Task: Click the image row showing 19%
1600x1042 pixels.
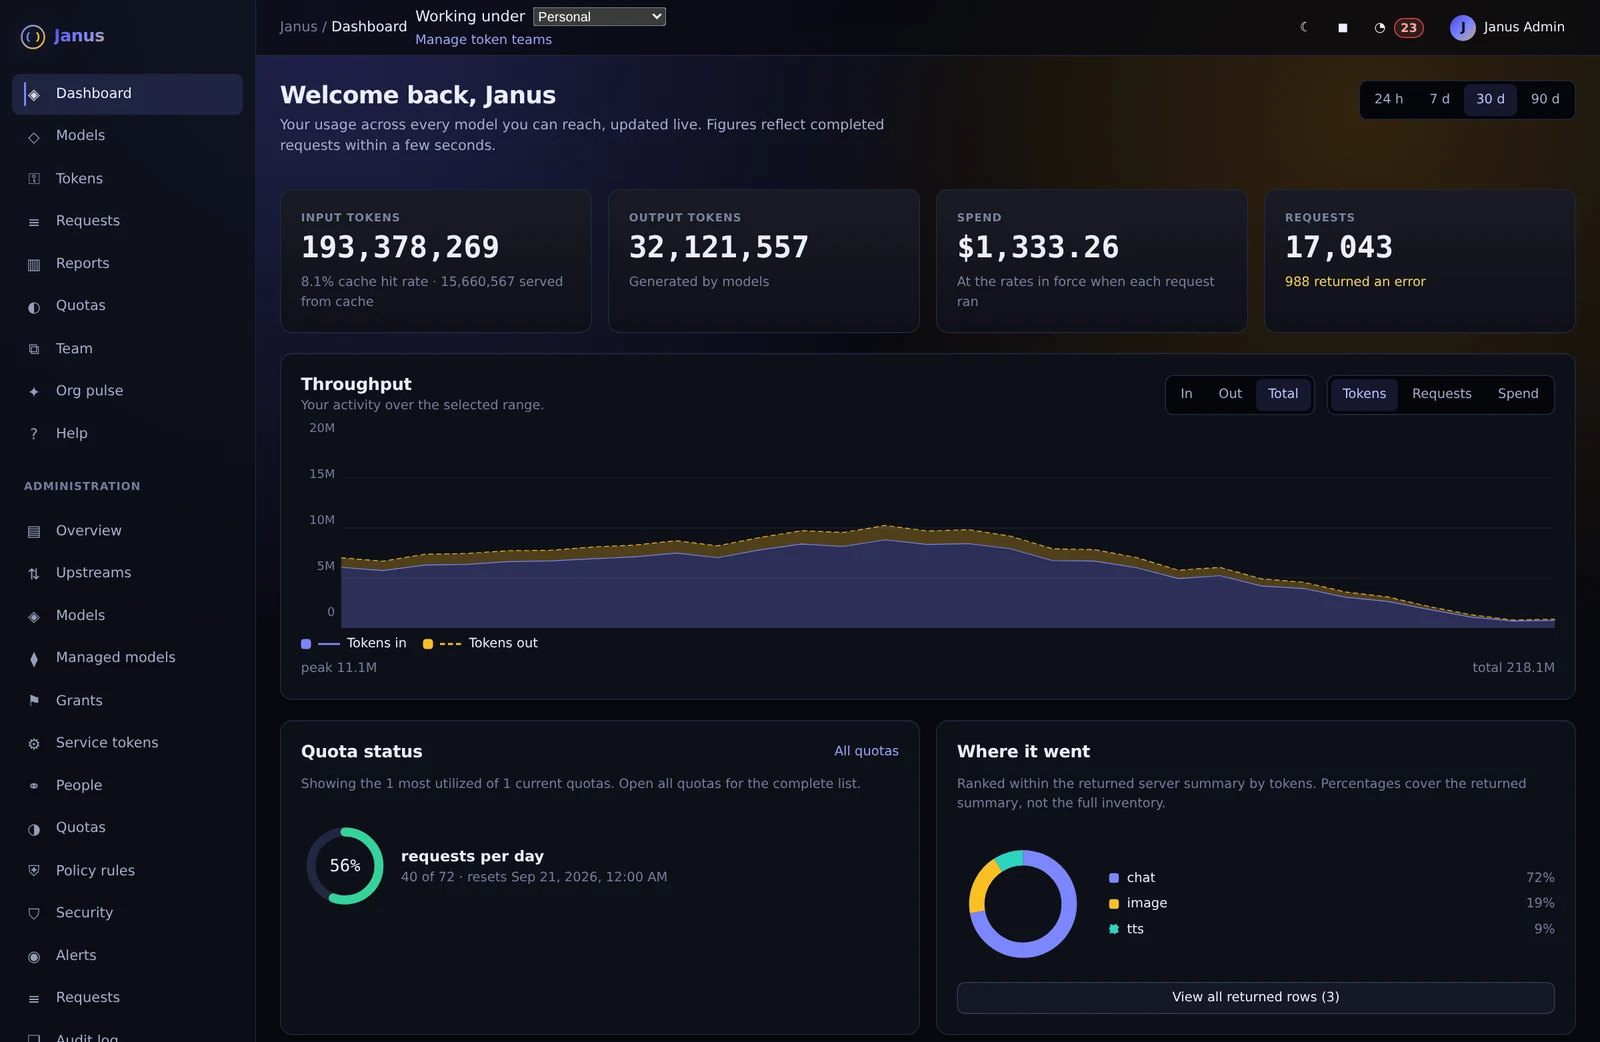Action: point(1332,903)
